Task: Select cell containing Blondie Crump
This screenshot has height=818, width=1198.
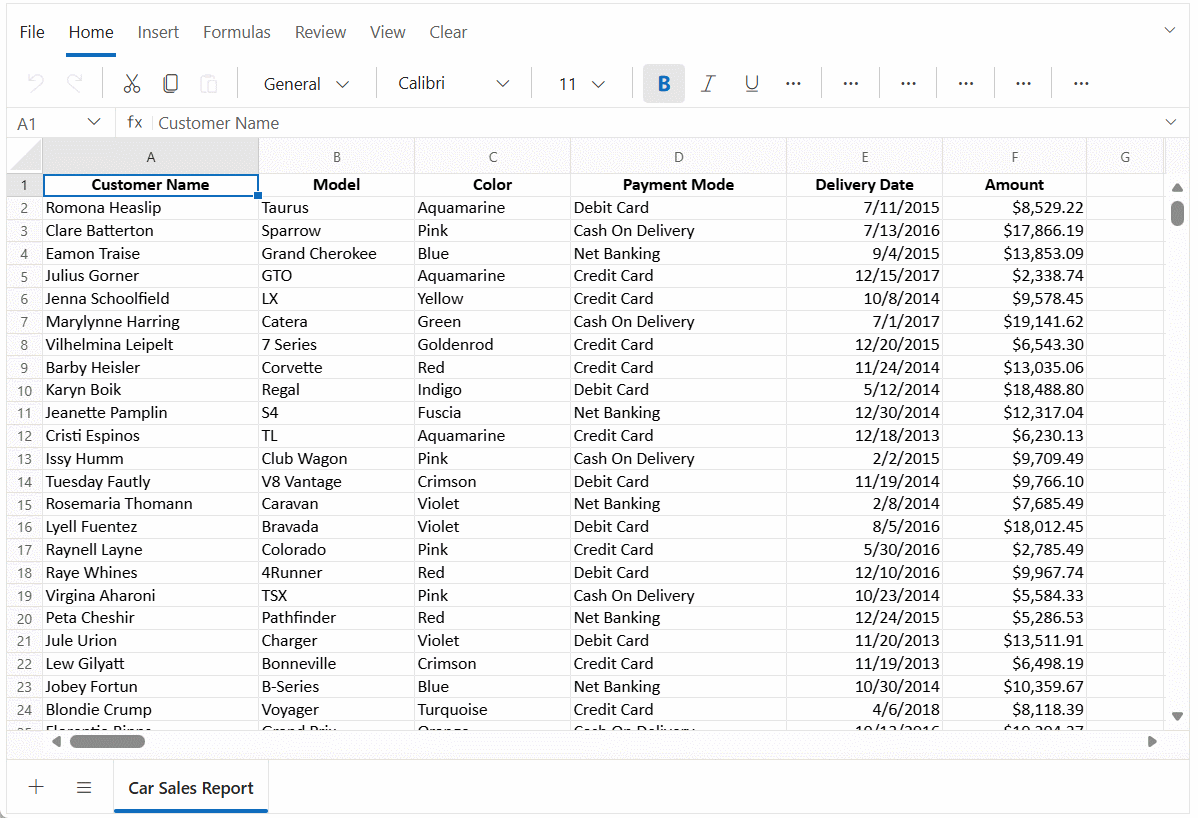Action: [151, 710]
